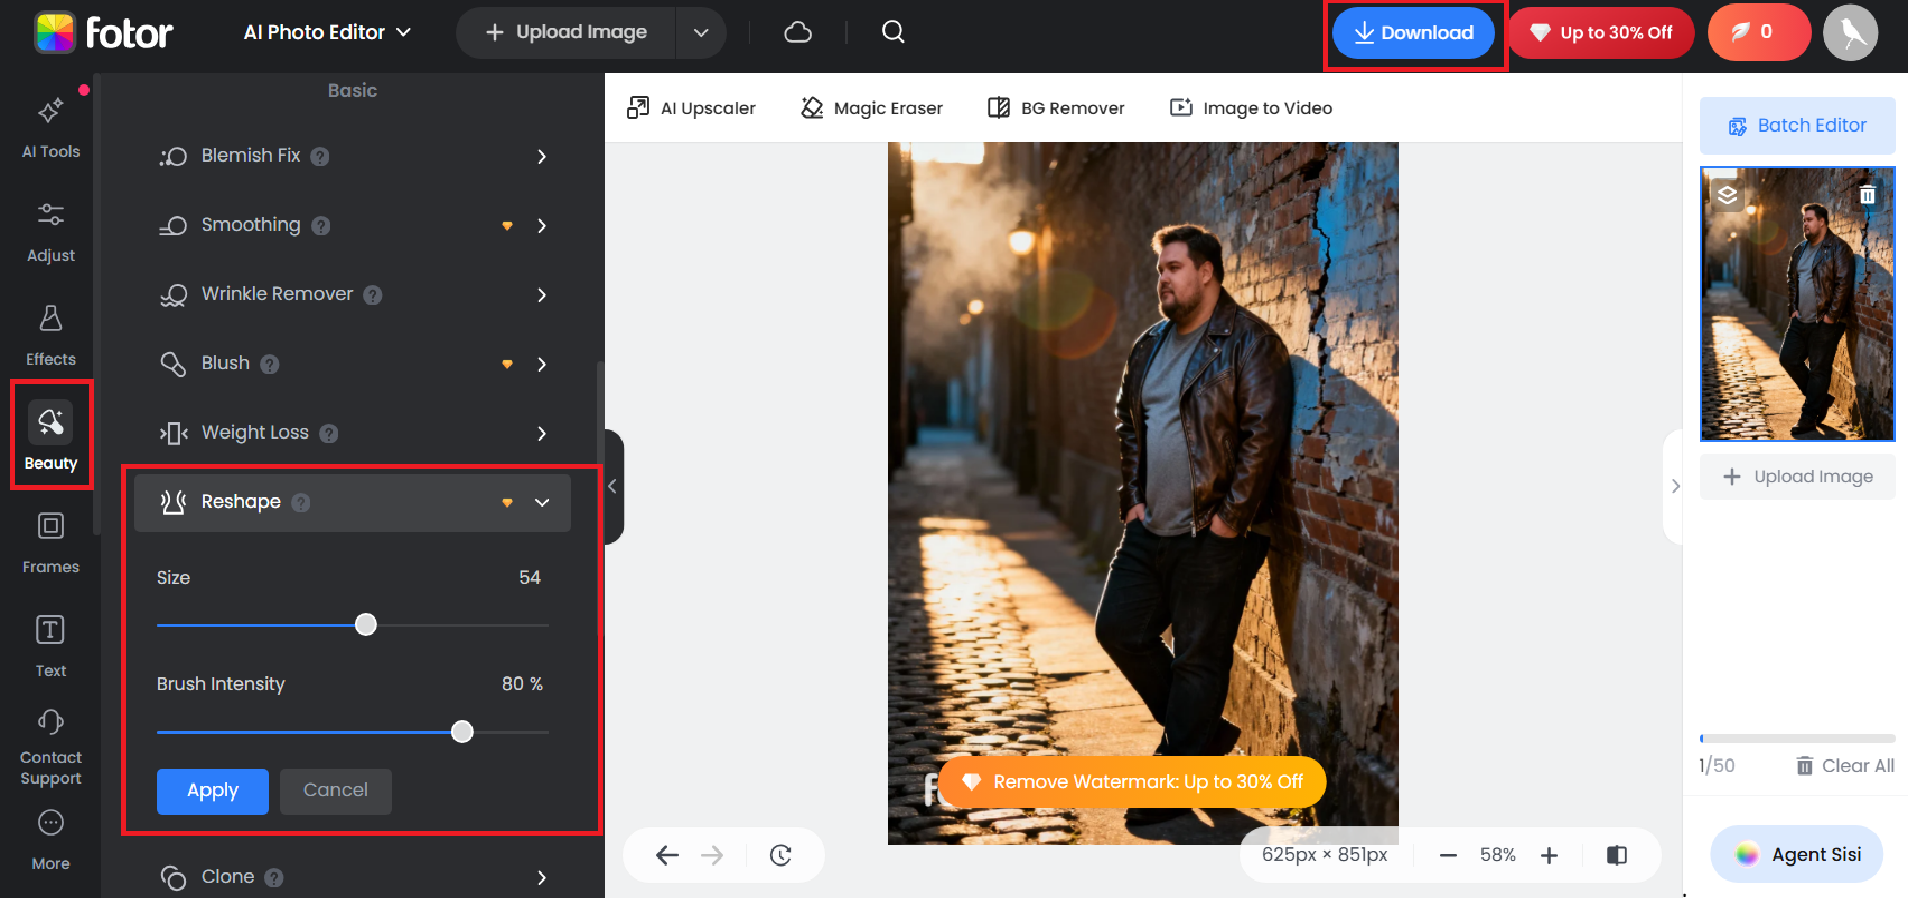
Task: Open the AI Tools sidebar panel
Action: [x=51, y=128]
